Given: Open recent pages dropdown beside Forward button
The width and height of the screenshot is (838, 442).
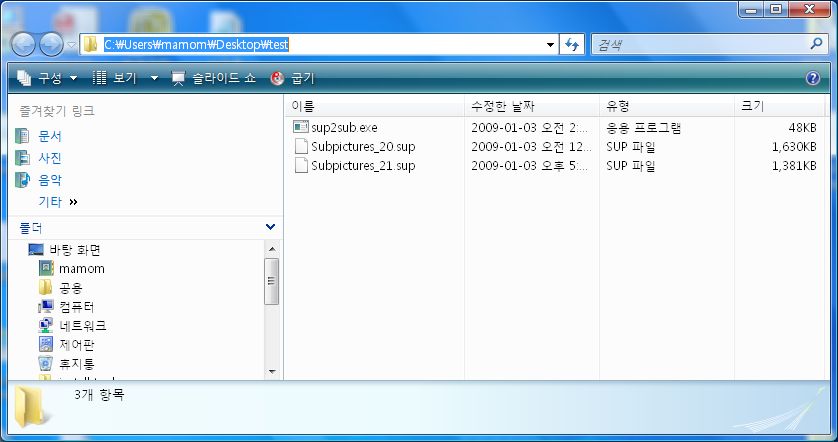Looking at the screenshot, I should point(71,45).
